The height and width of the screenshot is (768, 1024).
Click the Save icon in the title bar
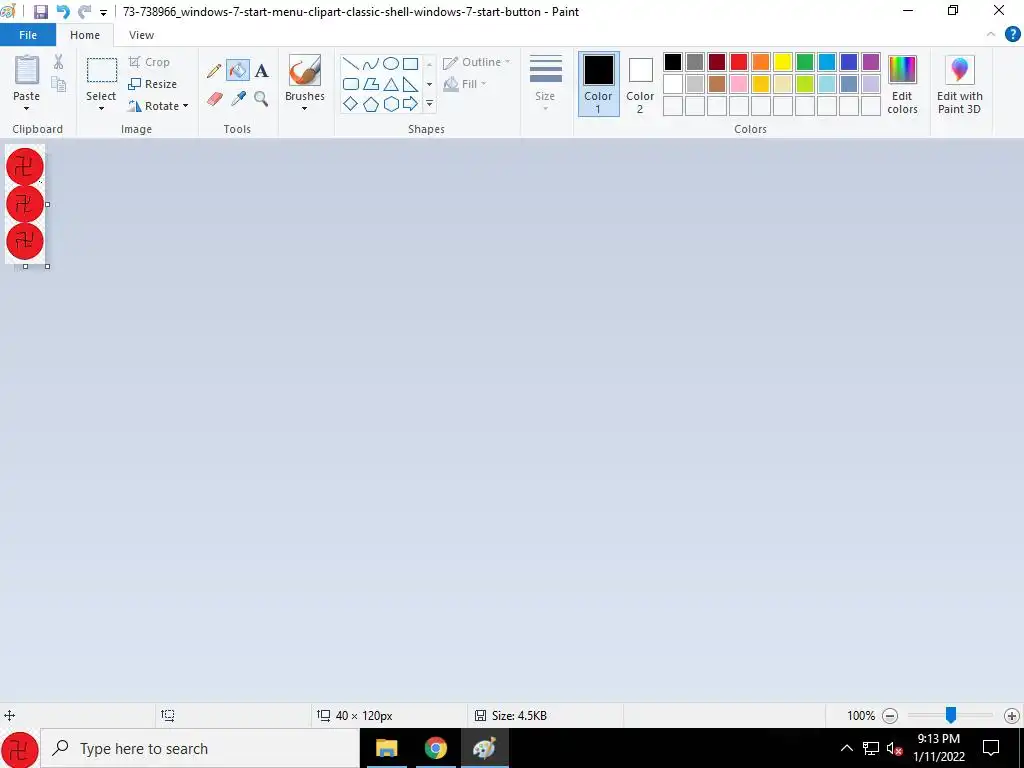click(x=40, y=12)
